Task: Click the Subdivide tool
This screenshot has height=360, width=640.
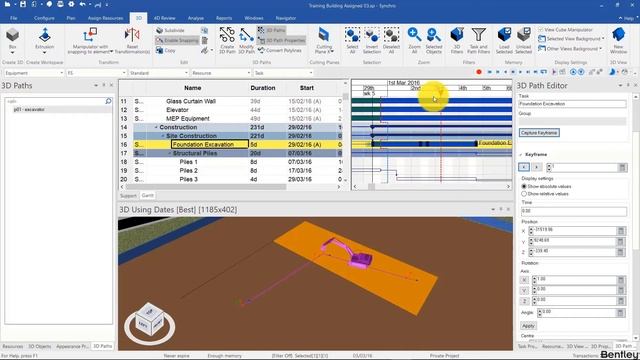Action: pyautogui.click(x=170, y=31)
